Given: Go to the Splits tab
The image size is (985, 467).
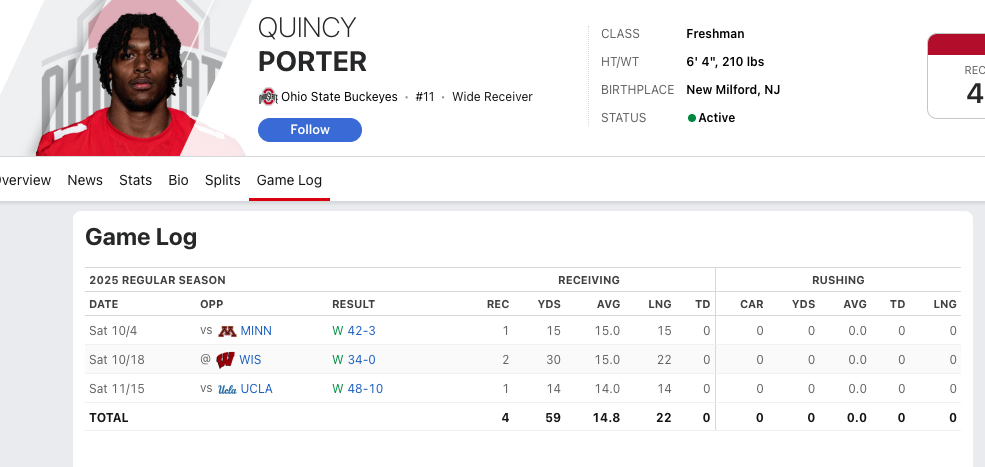Looking at the screenshot, I should click(222, 180).
